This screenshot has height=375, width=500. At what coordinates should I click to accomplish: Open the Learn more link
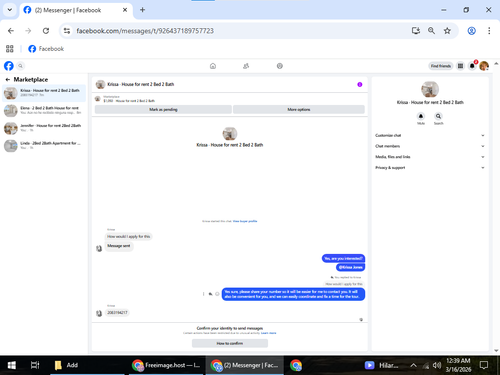268,333
